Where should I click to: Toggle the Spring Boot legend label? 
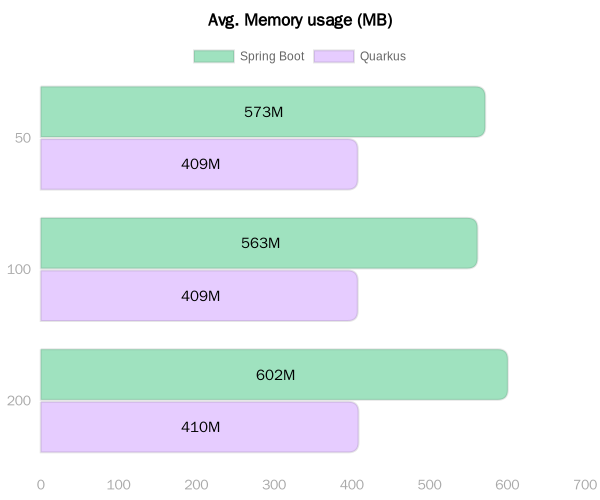click(x=272, y=56)
